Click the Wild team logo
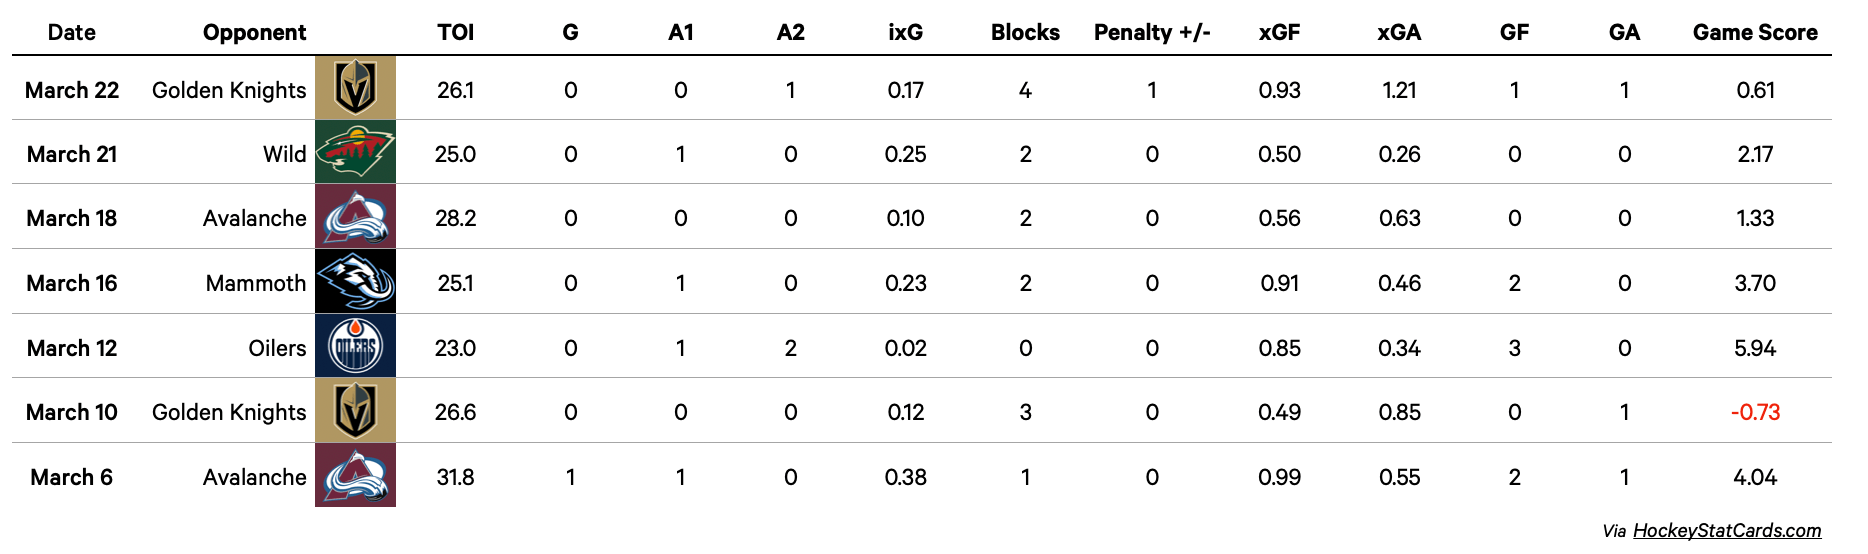Viewport: 1868px width, 554px height. click(355, 152)
